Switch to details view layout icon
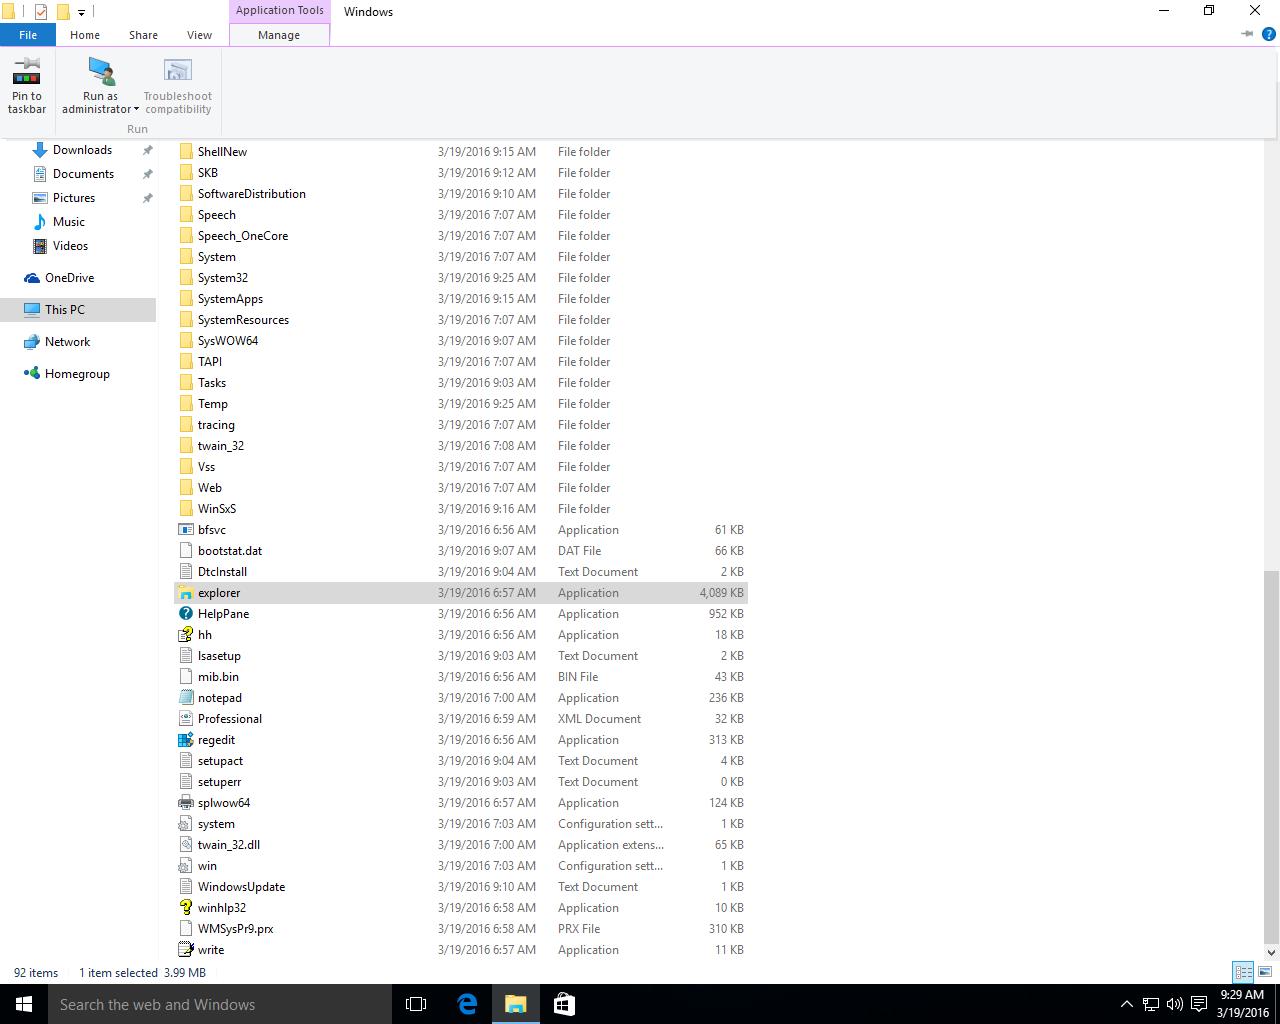 1243,972
